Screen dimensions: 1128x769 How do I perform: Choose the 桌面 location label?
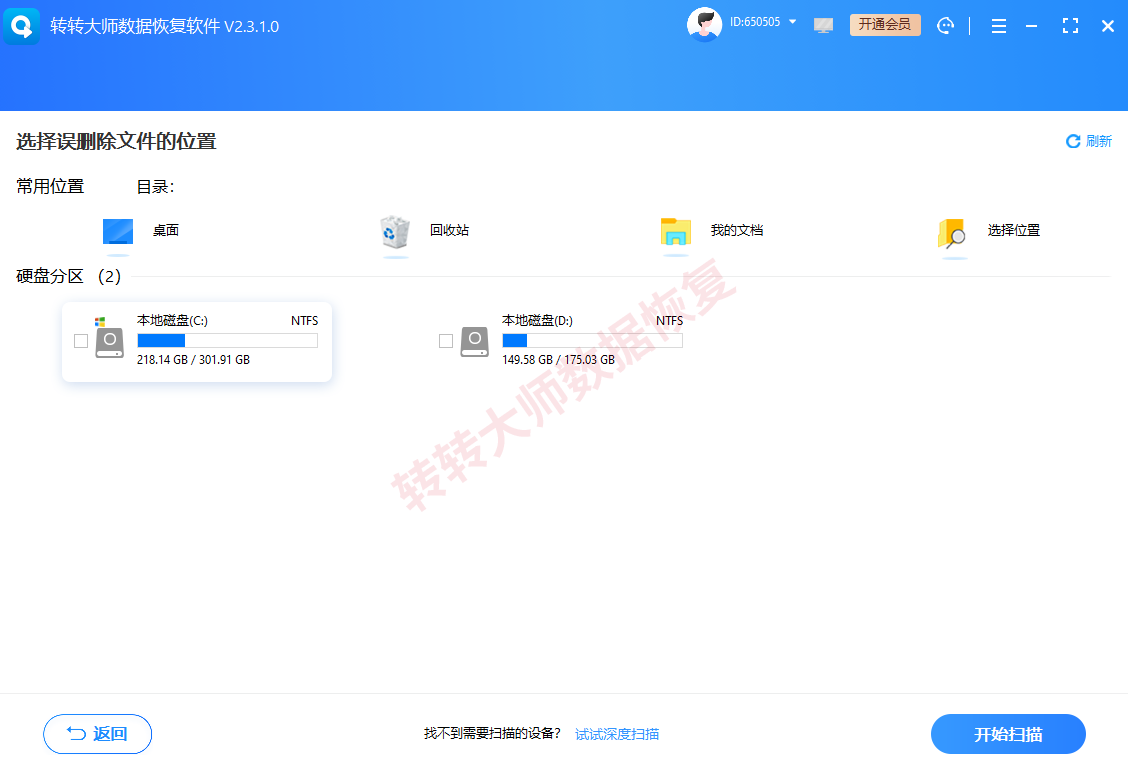[165, 230]
